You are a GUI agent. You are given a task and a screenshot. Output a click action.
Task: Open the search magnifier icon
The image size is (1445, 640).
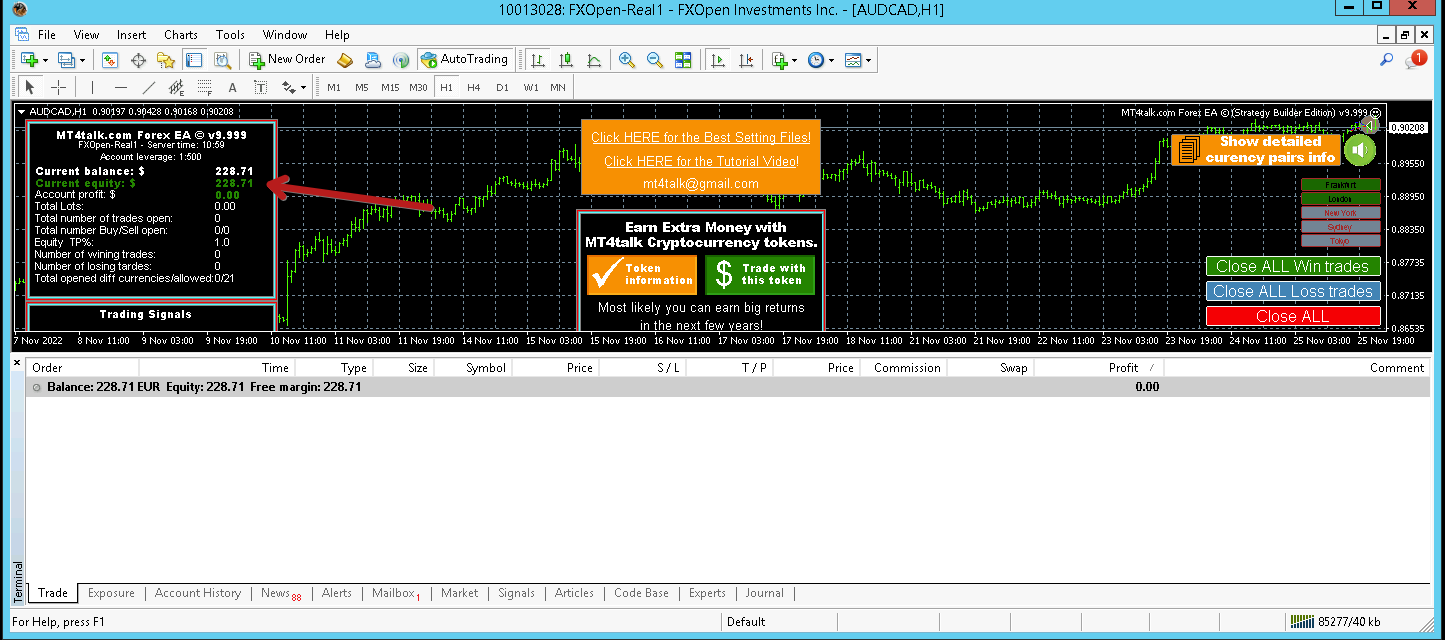tap(1386, 60)
